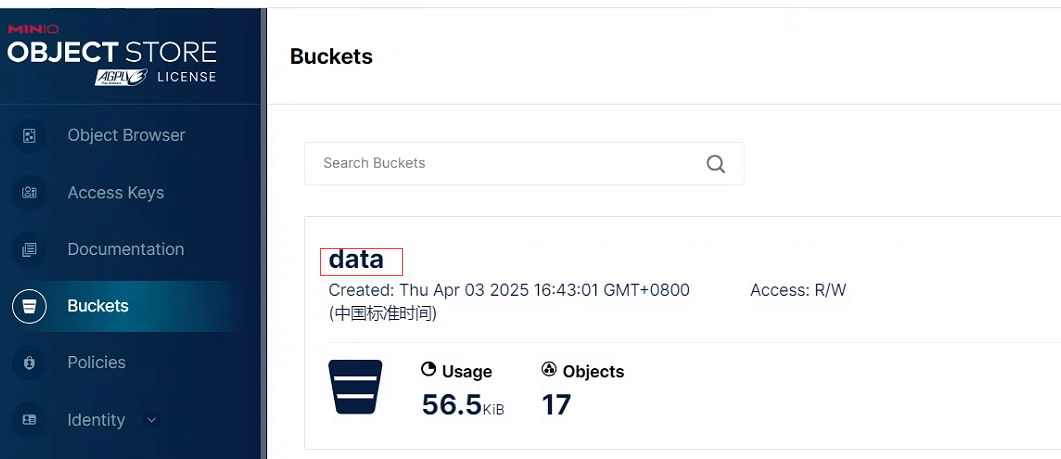Select the Buckets text label in the sidebar
This screenshot has width=1061, height=459.
click(x=98, y=307)
